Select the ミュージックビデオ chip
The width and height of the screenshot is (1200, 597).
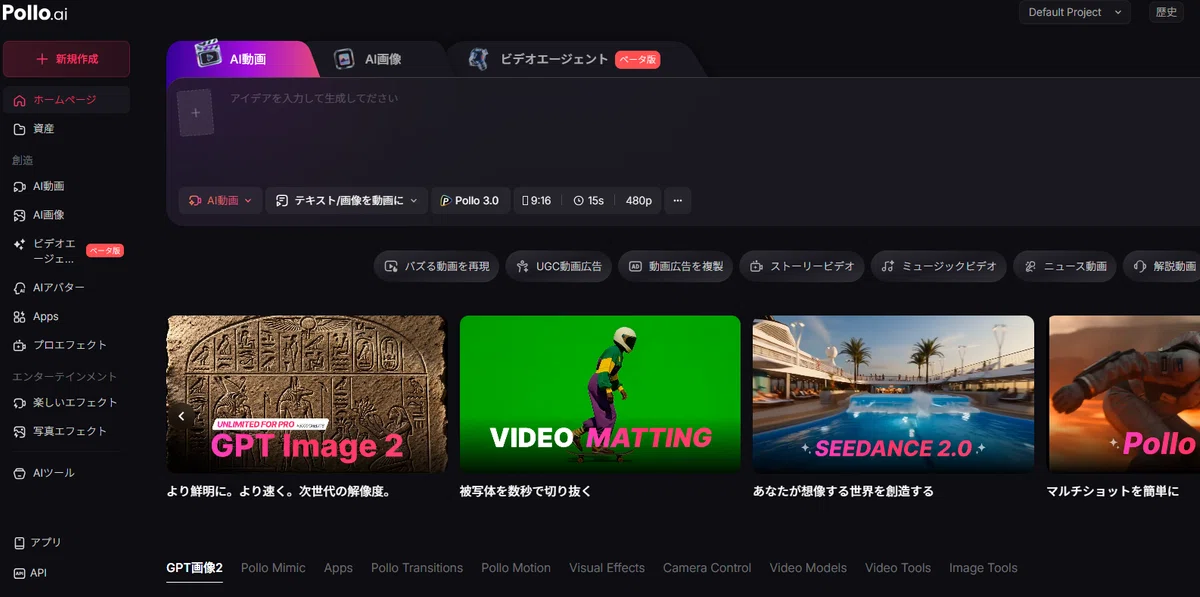[939, 266]
